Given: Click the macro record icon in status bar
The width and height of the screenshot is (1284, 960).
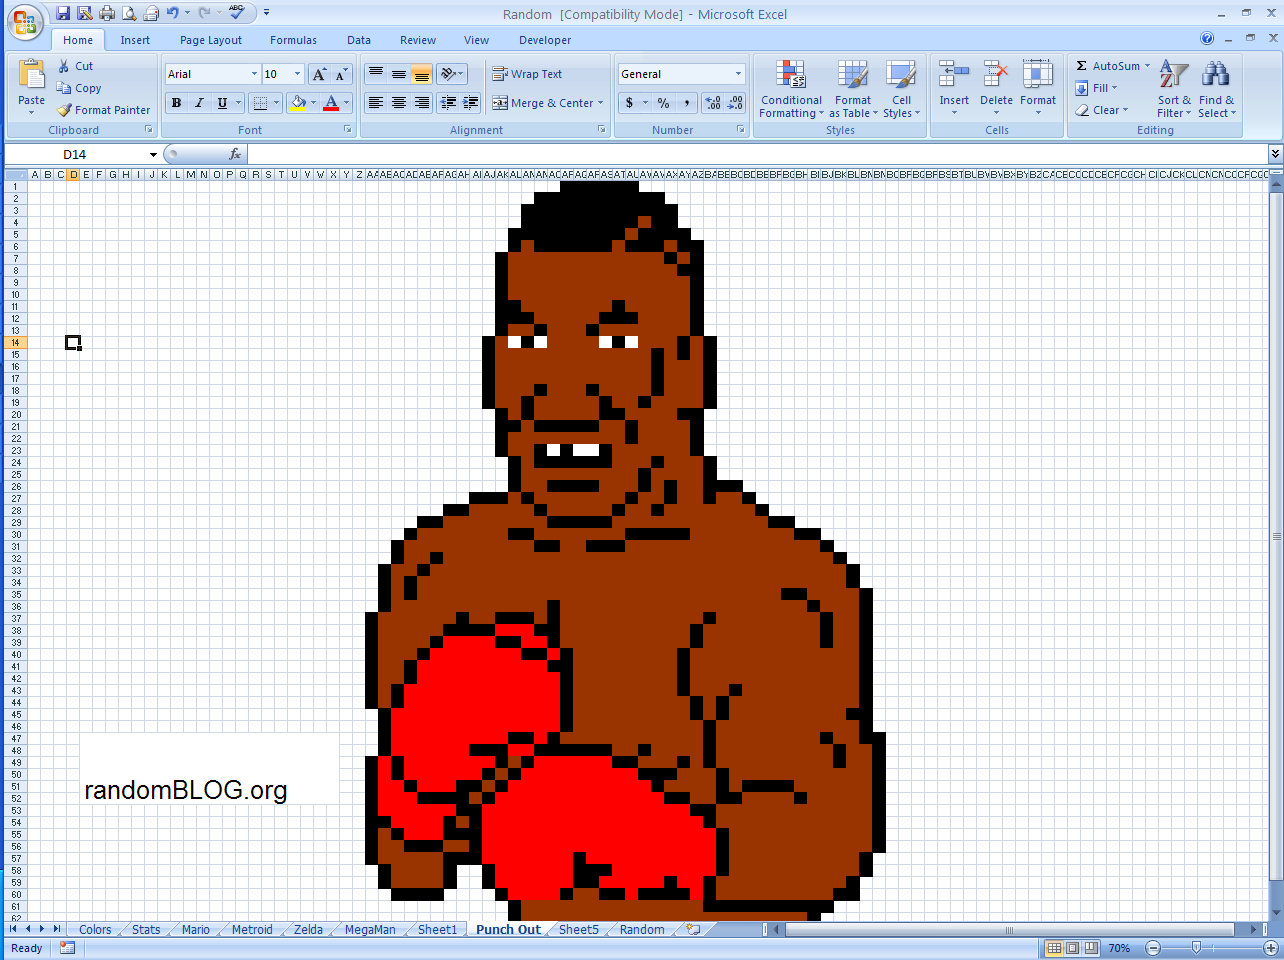Looking at the screenshot, I should [x=67, y=948].
